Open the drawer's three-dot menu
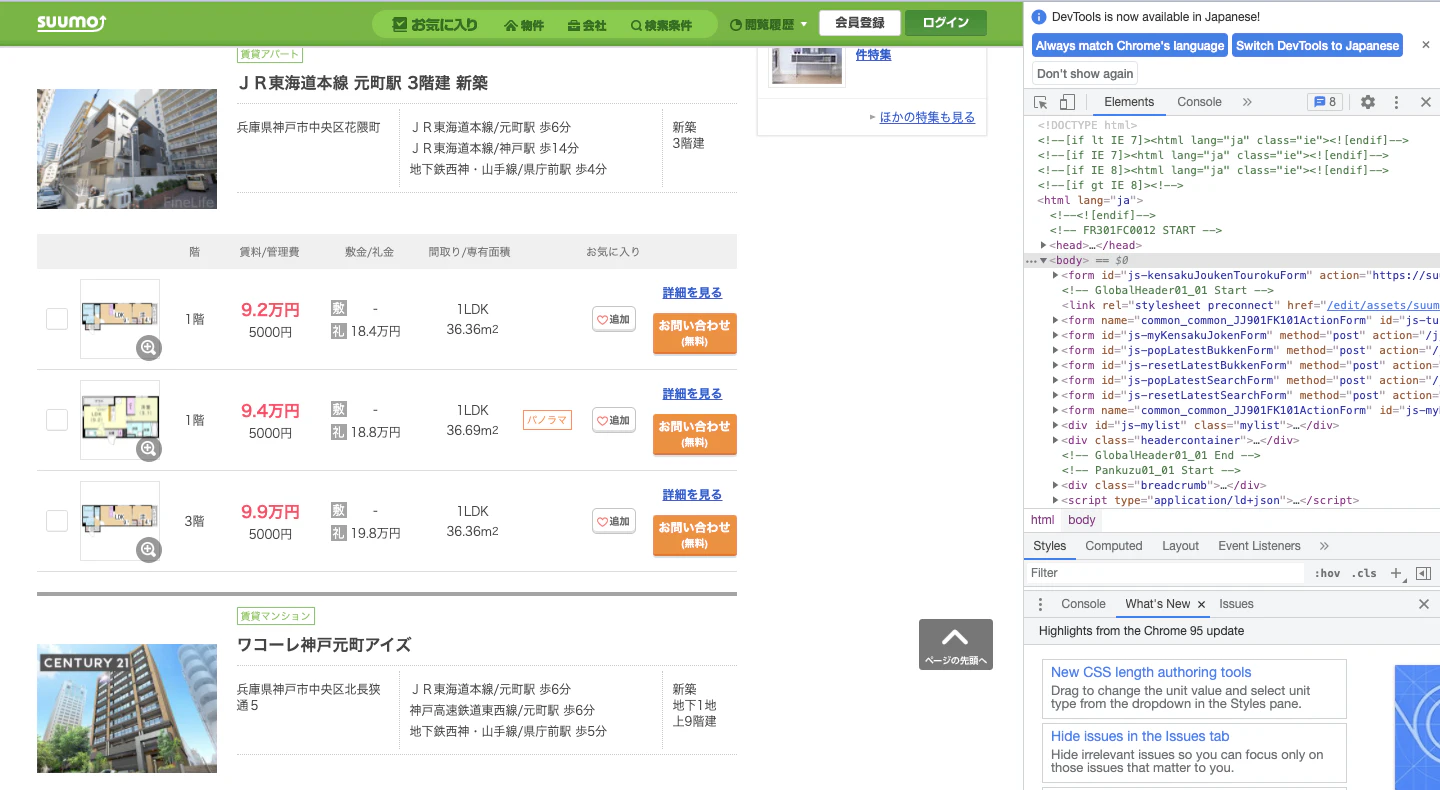Screen dimensions: 1440x790 pos(1040,604)
